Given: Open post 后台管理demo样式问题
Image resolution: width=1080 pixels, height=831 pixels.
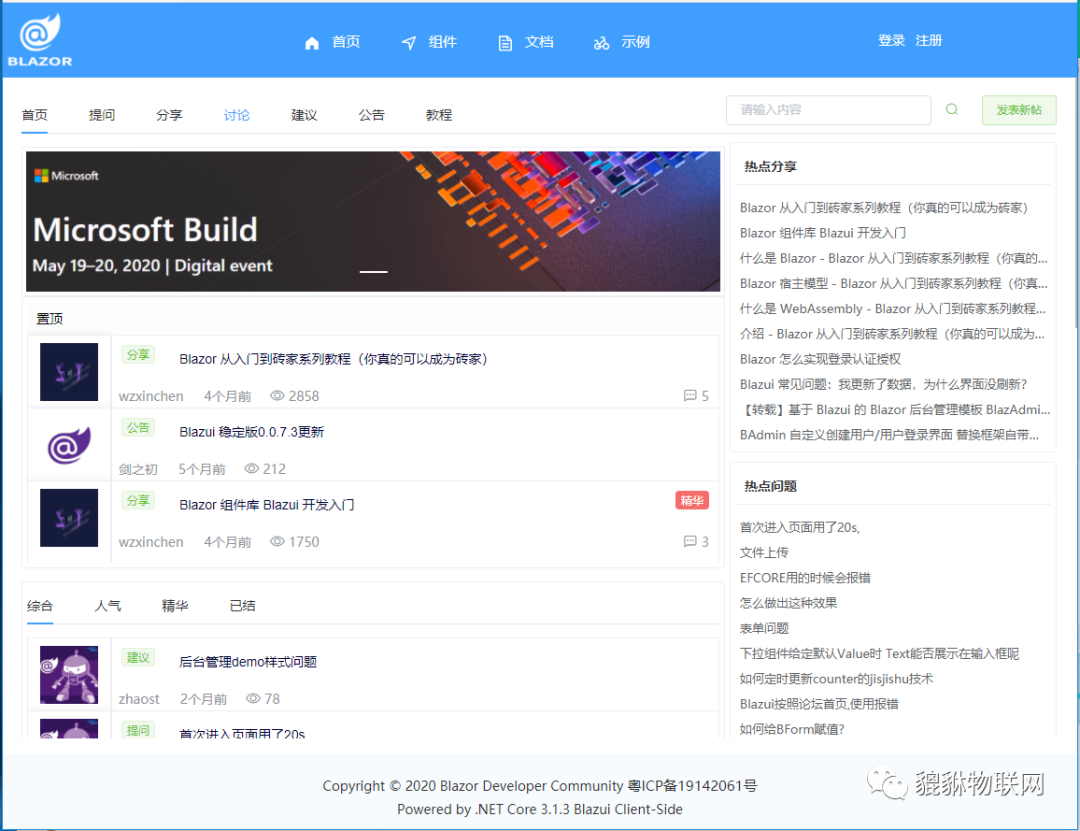Looking at the screenshot, I should tap(248, 662).
